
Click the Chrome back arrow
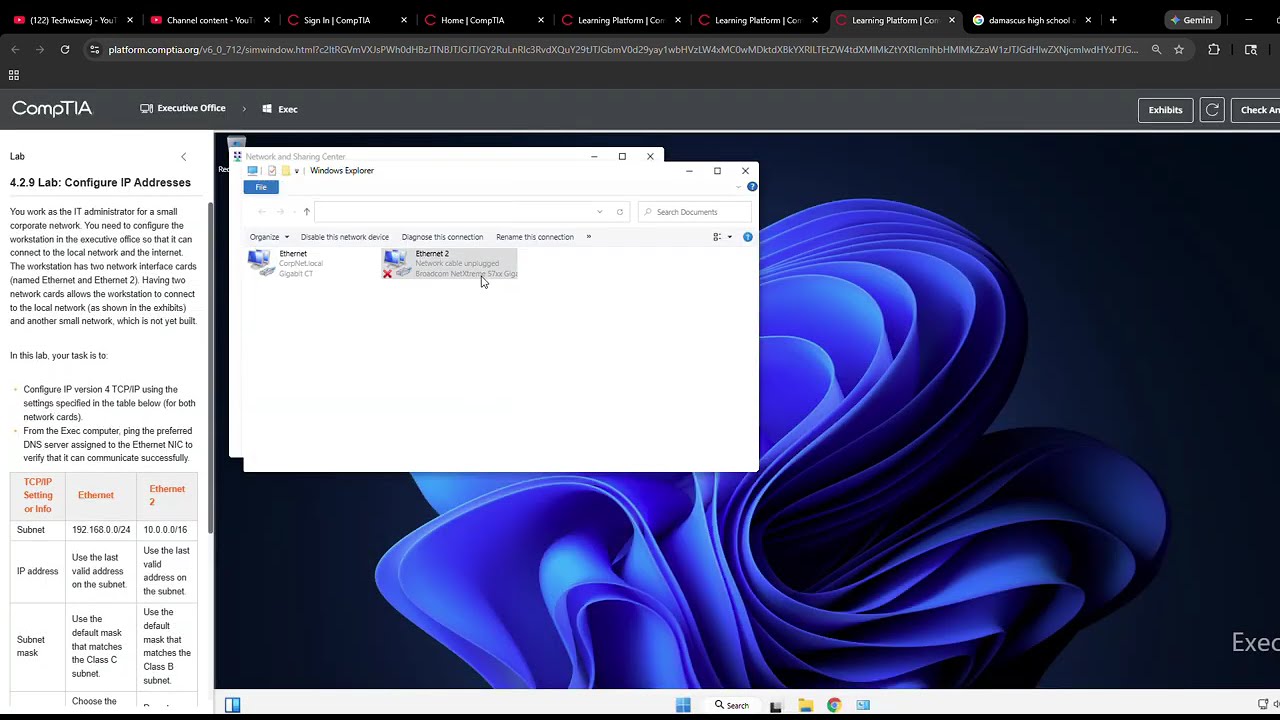click(x=15, y=49)
